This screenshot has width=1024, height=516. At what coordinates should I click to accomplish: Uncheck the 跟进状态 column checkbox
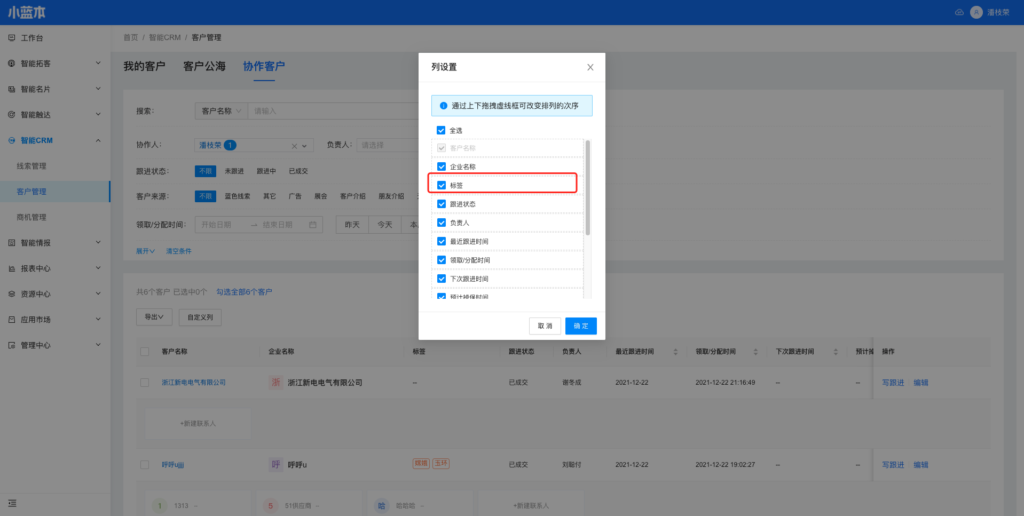[441, 204]
